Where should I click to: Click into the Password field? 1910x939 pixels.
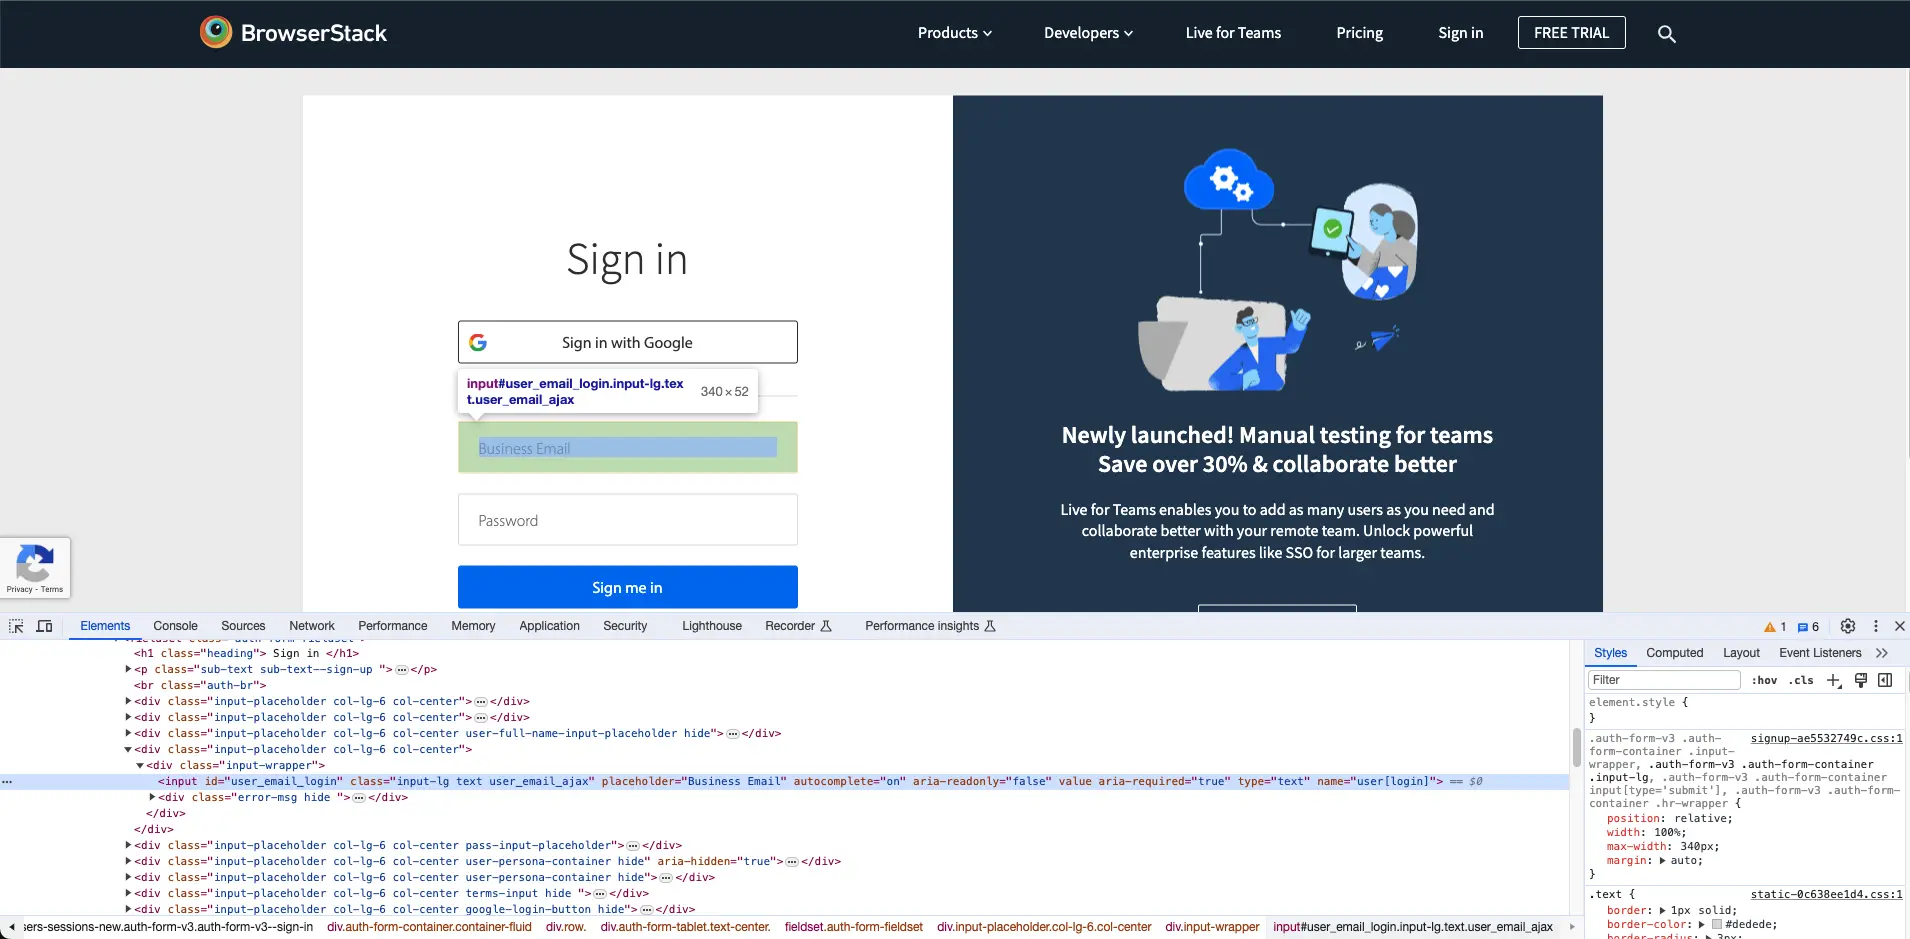tap(627, 520)
